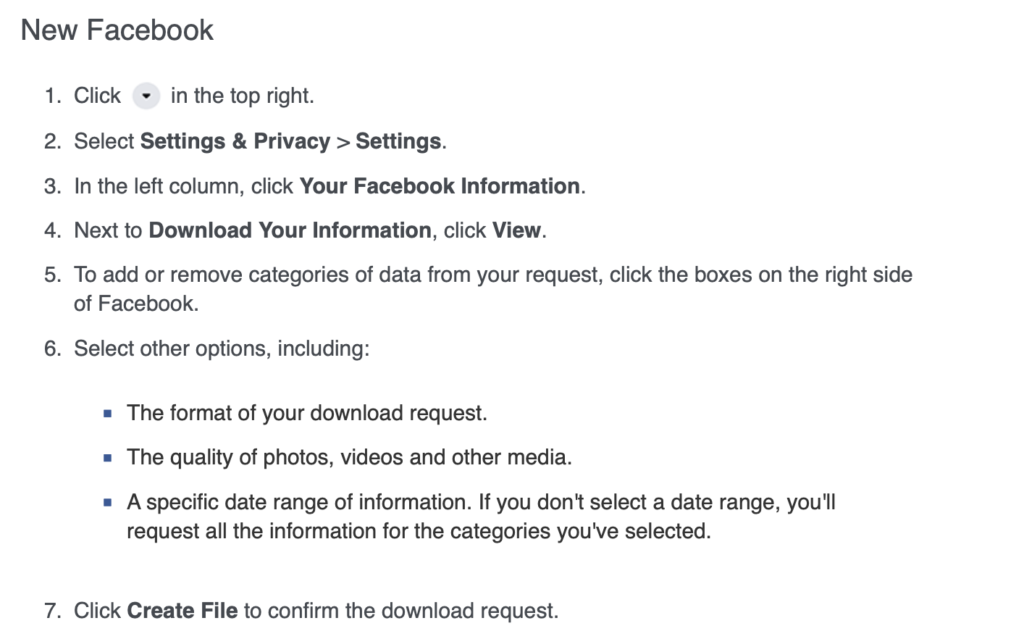
Task: Click the bold Settings word after the arrow
Action: click(398, 141)
